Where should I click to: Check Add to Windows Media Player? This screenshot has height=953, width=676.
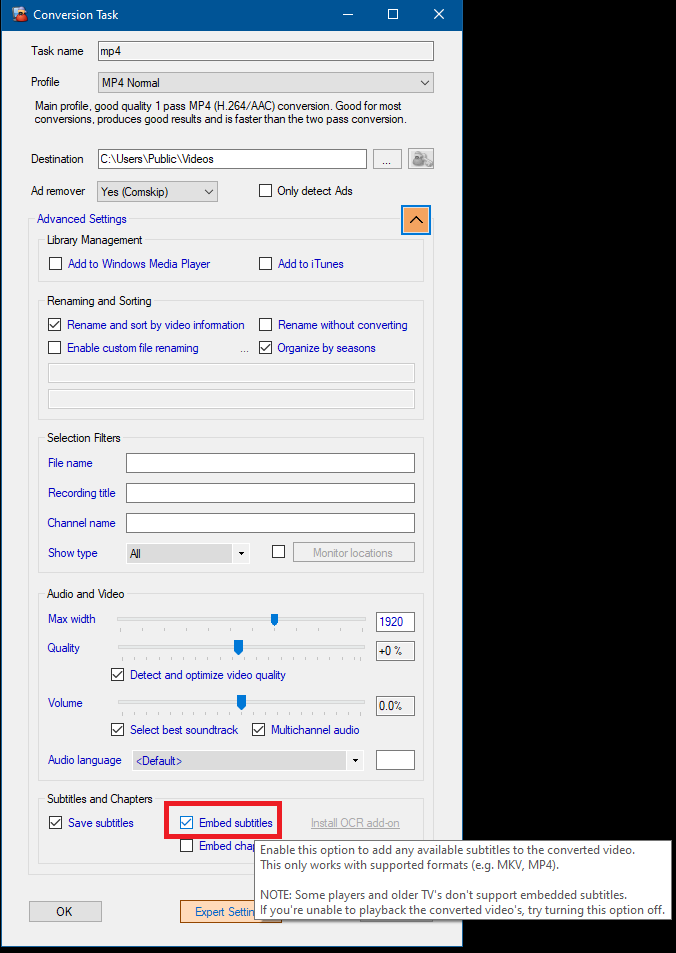click(55, 264)
